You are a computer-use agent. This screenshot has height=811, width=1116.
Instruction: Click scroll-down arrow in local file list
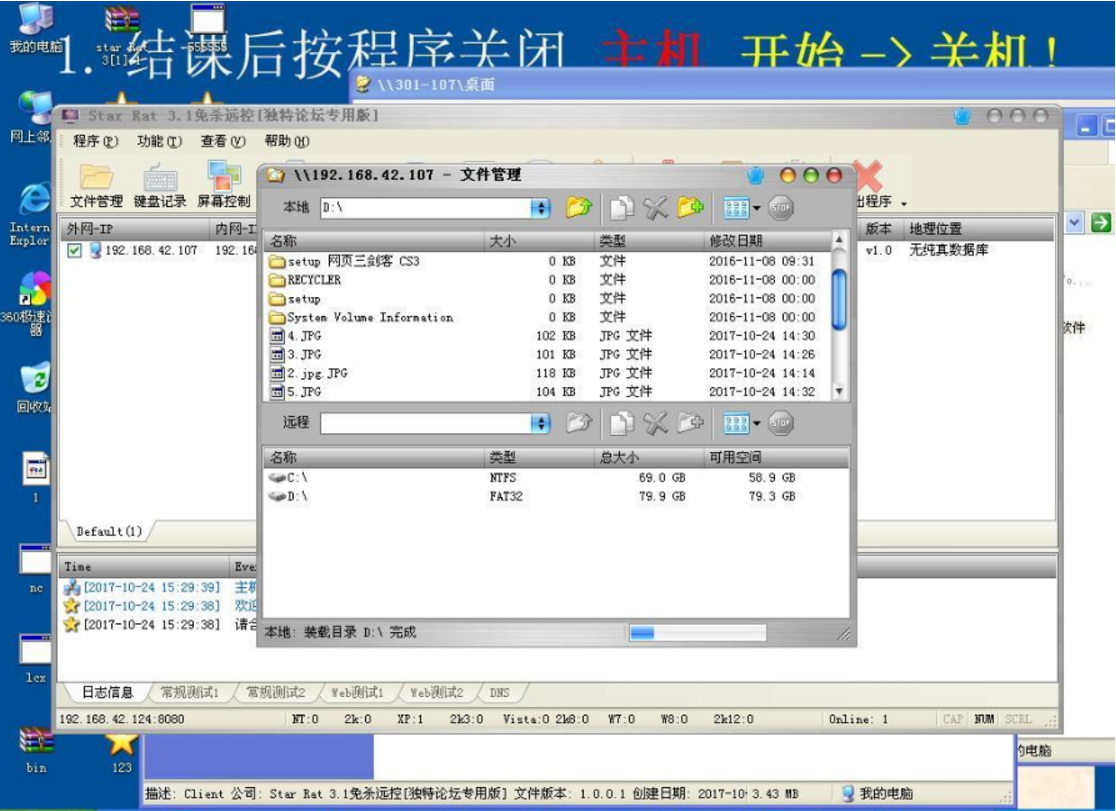pyautogui.click(x=839, y=391)
